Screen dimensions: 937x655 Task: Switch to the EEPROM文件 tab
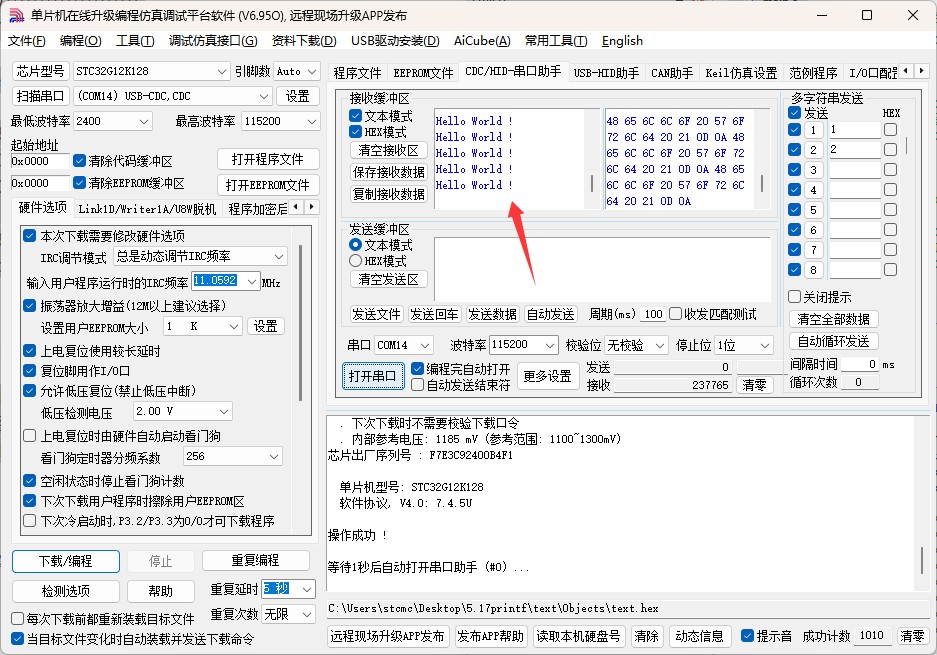tap(423, 73)
